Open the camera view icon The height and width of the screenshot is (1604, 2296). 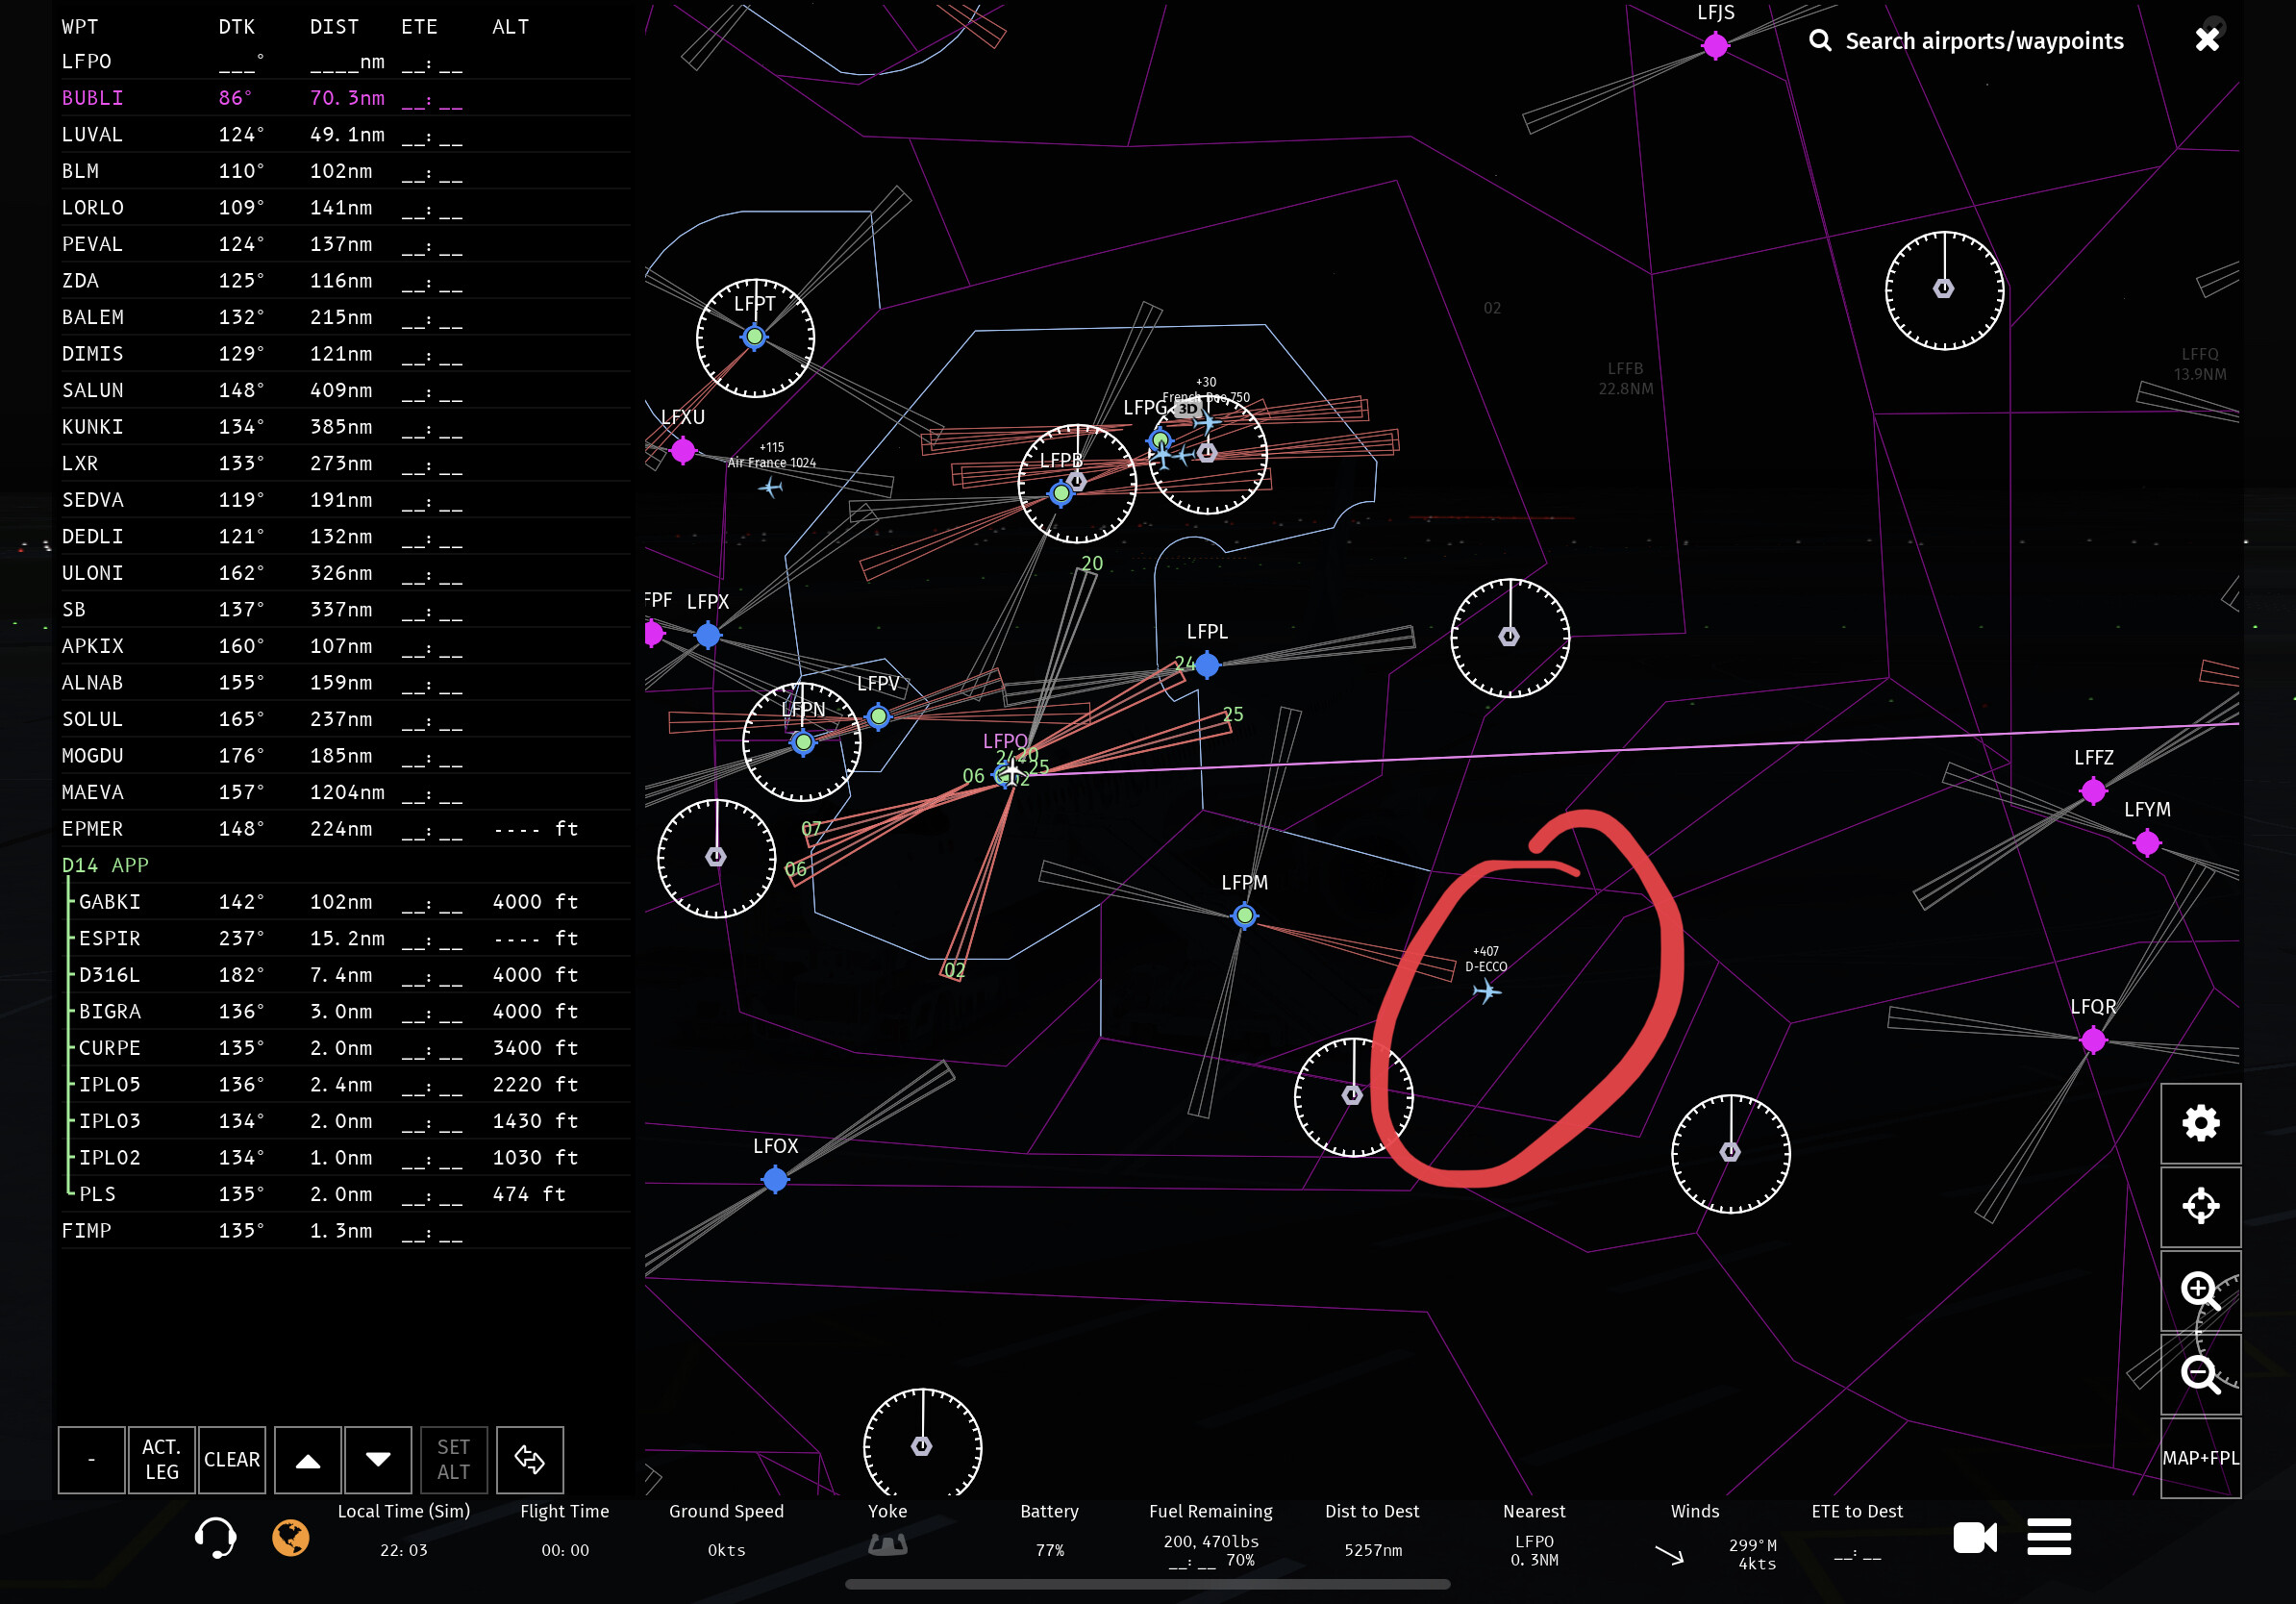pos(1974,1537)
